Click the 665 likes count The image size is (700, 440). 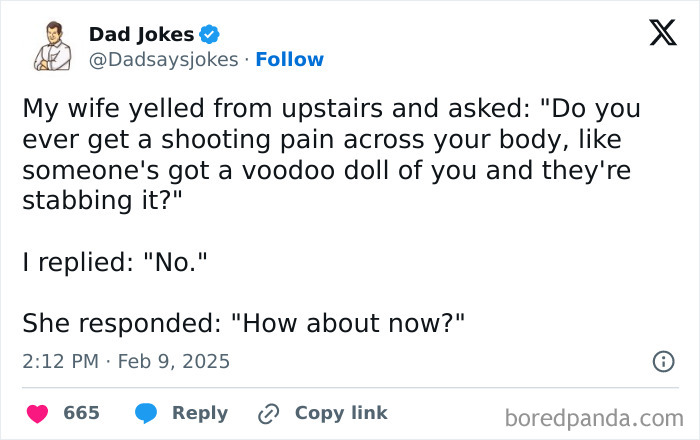81,413
